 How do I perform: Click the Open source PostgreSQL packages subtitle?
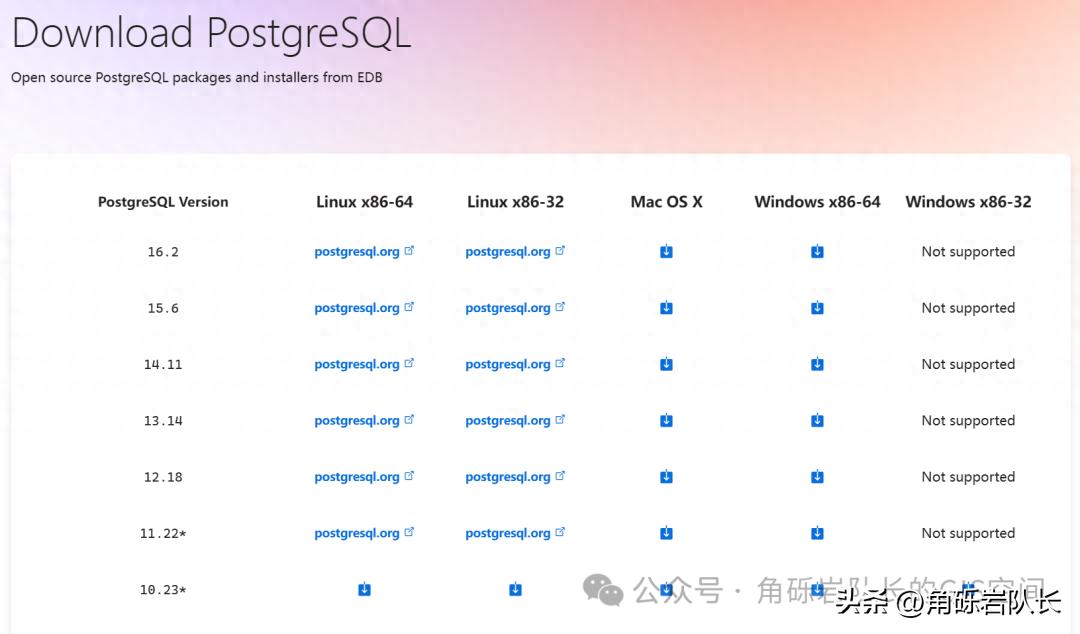click(196, 77)
